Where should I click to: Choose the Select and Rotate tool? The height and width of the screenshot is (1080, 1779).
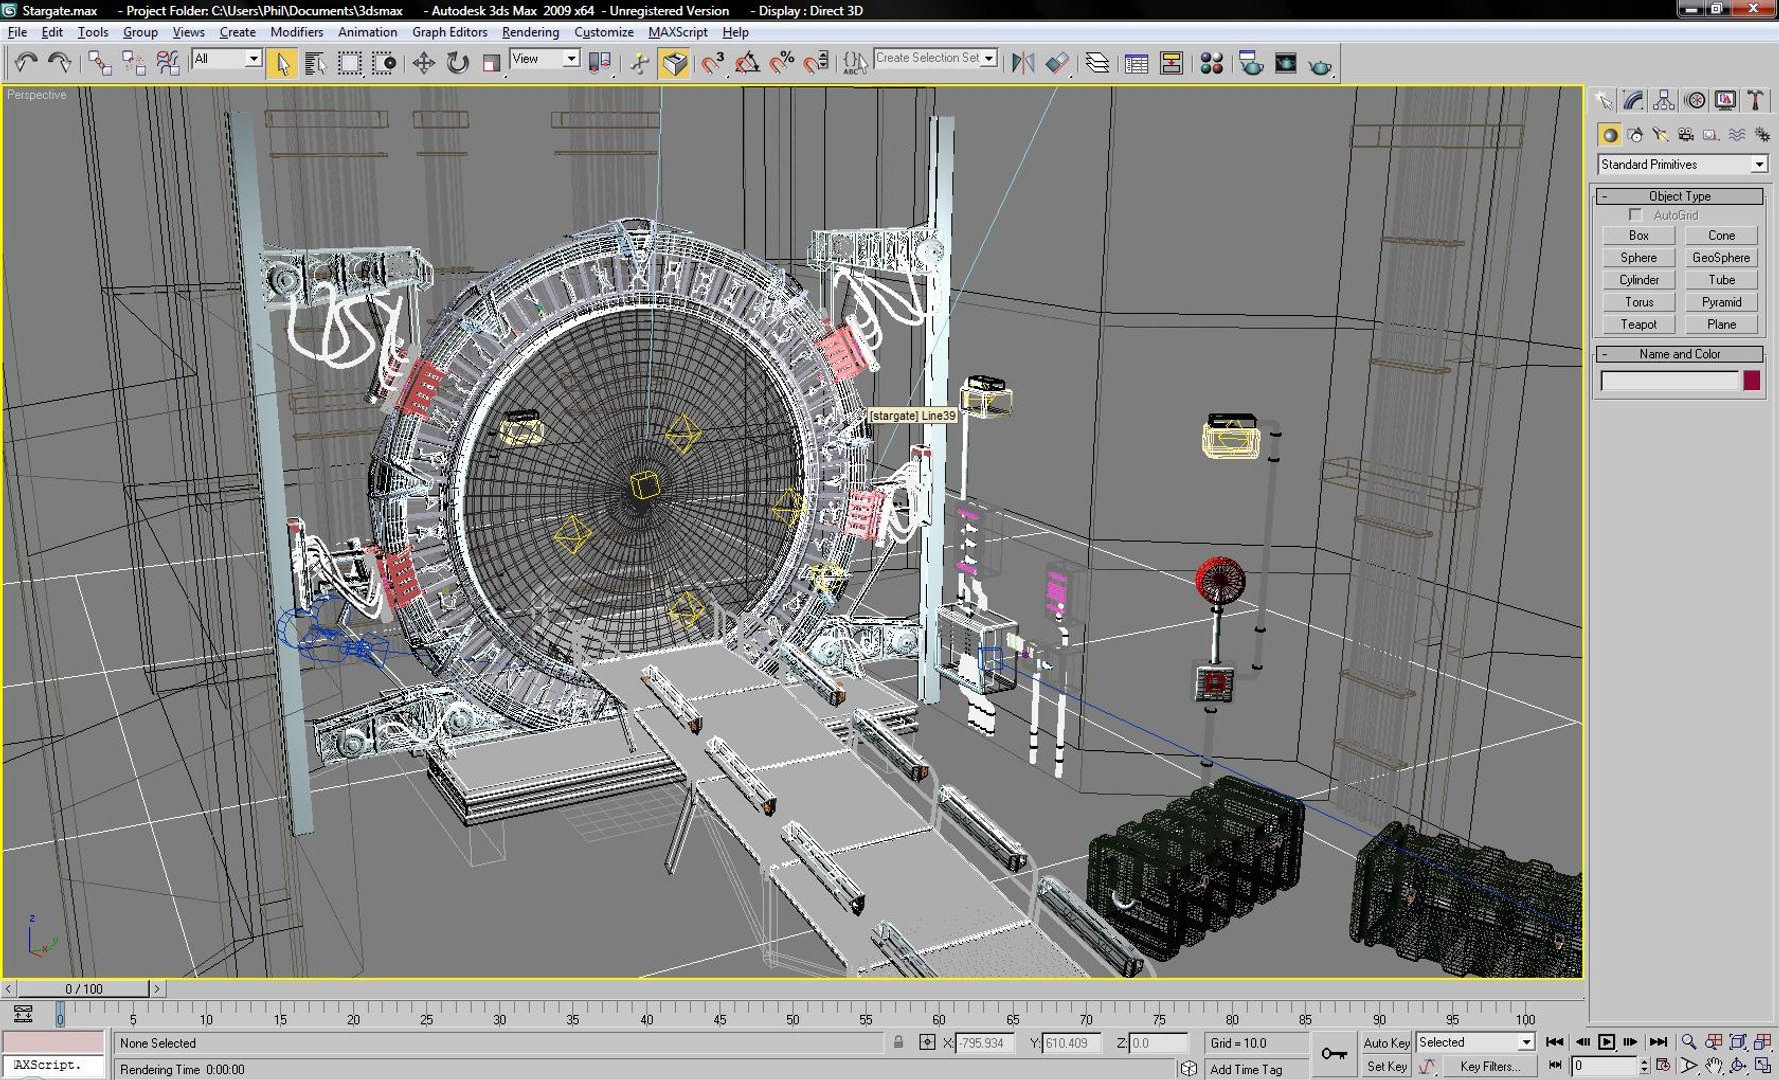point(457,63)
